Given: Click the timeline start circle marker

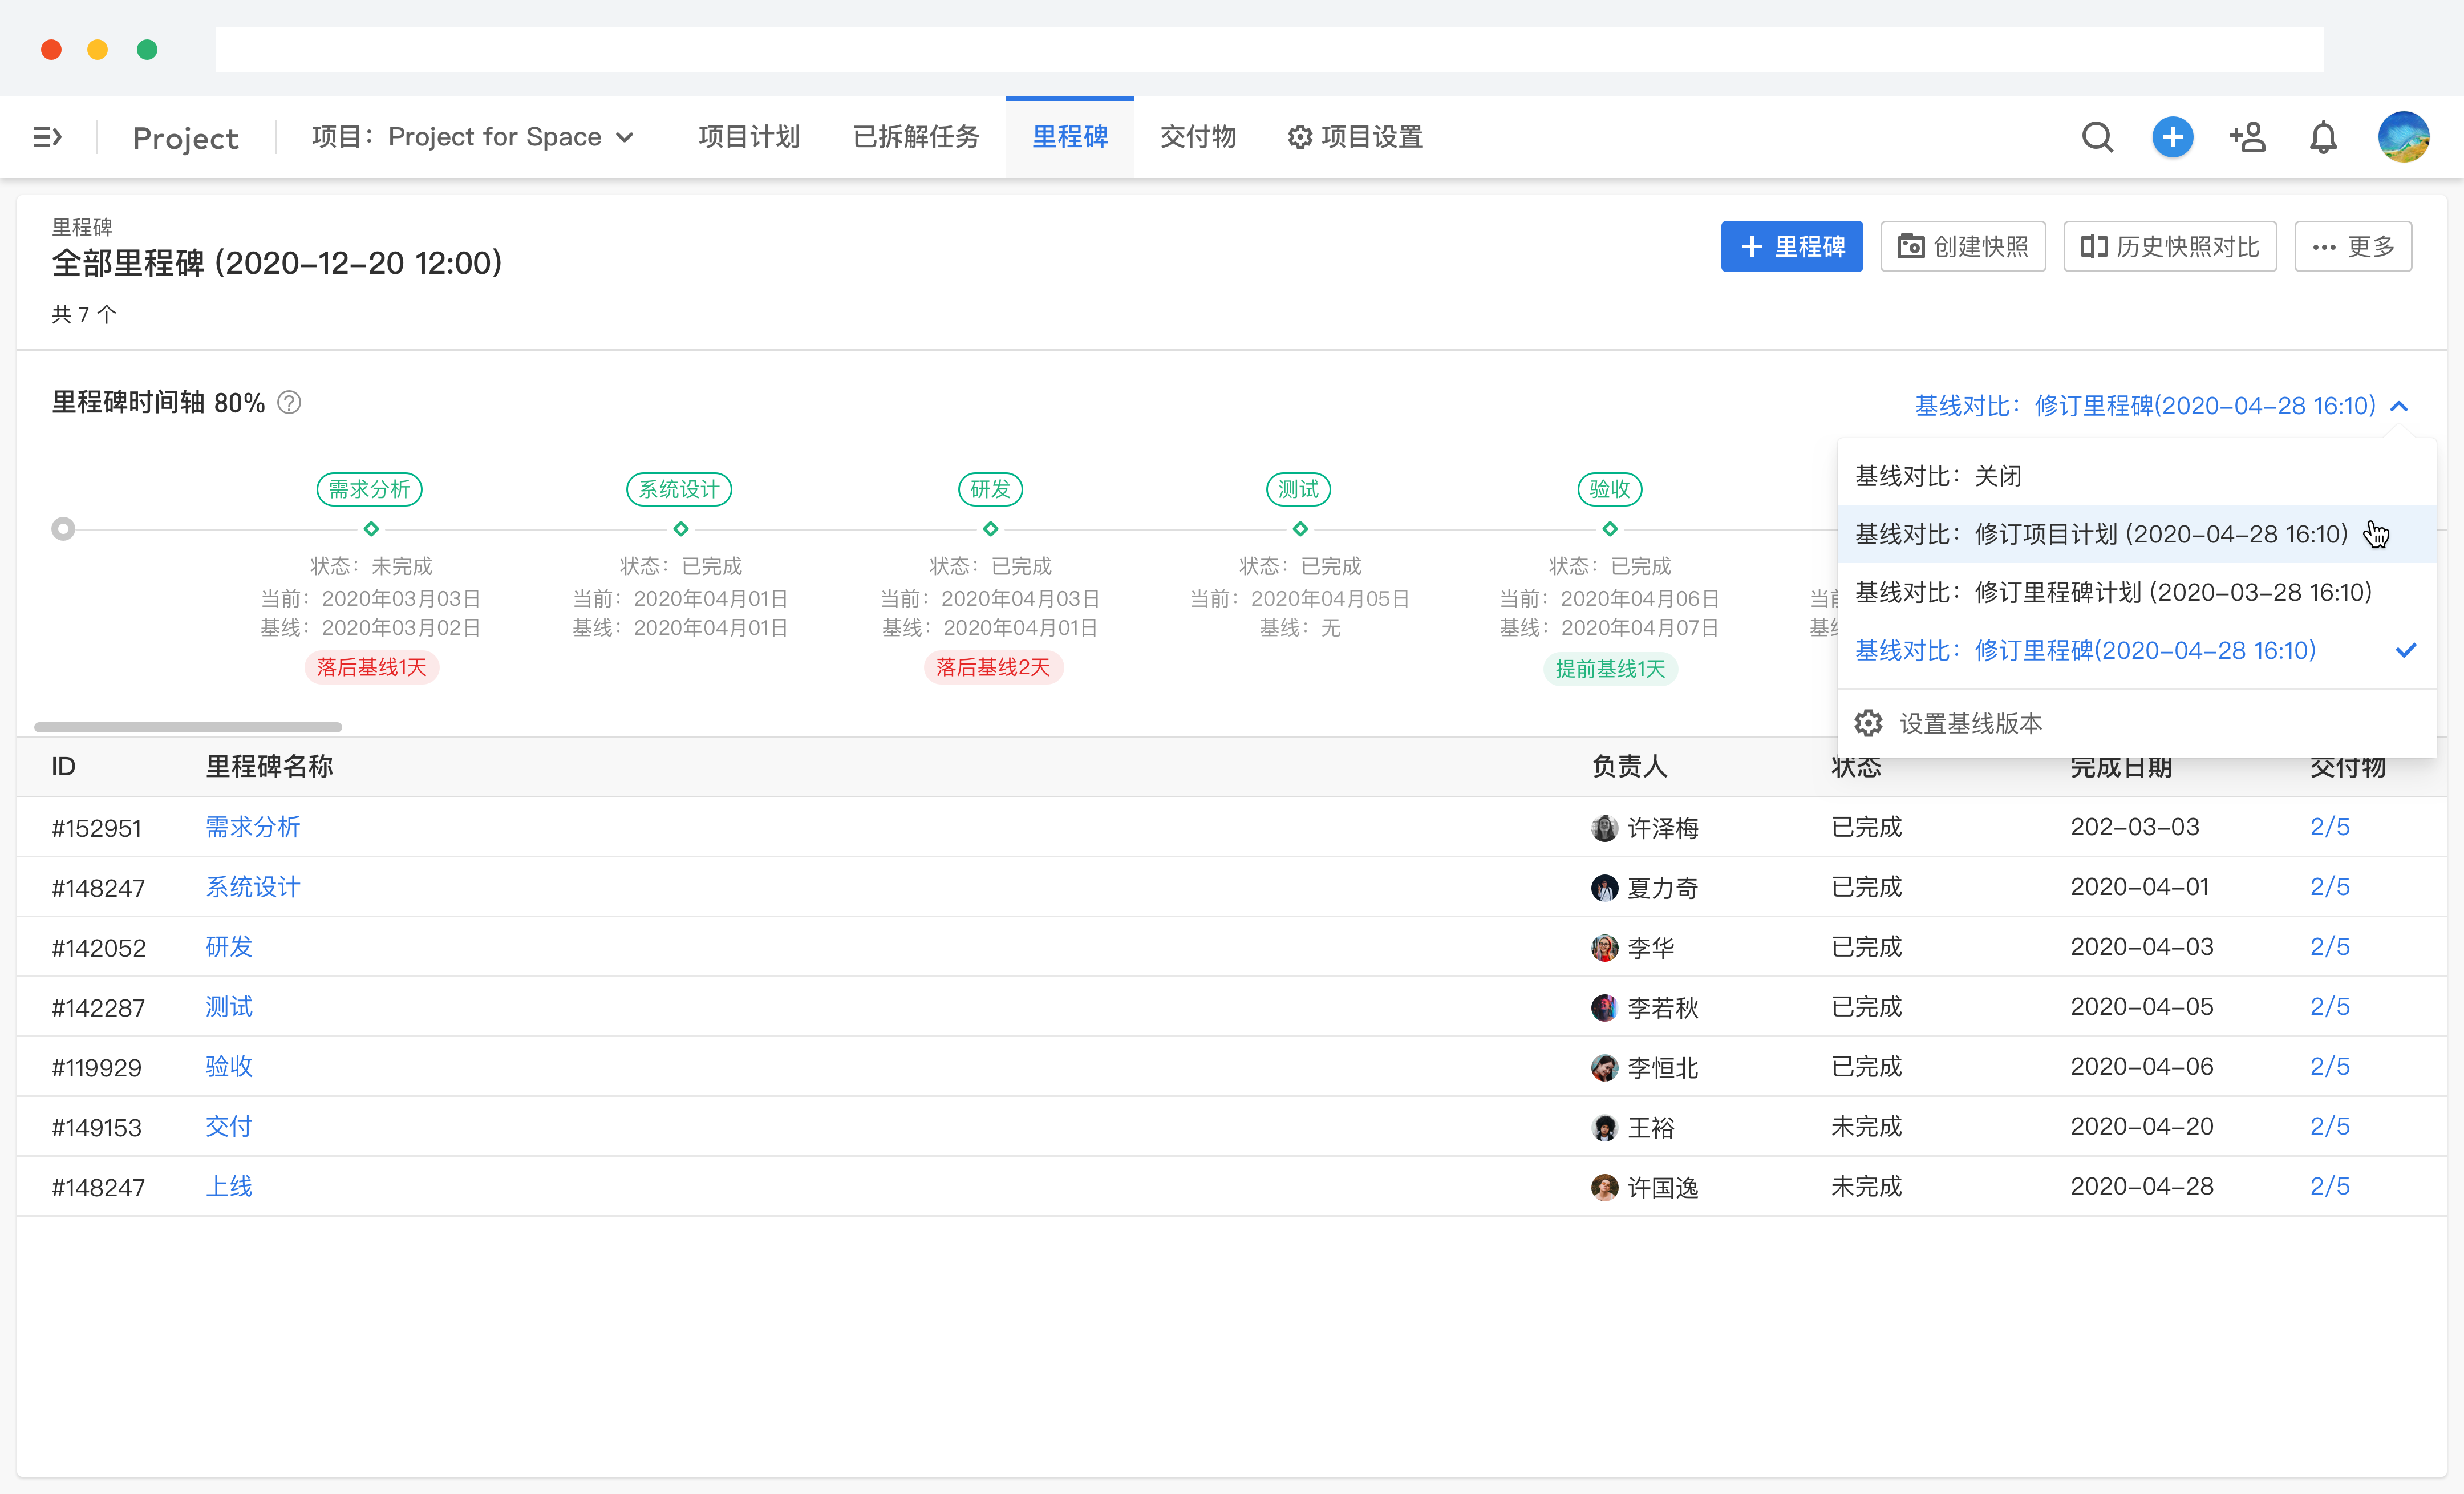Looking at the screenshot, I should [x=63, y=529].
